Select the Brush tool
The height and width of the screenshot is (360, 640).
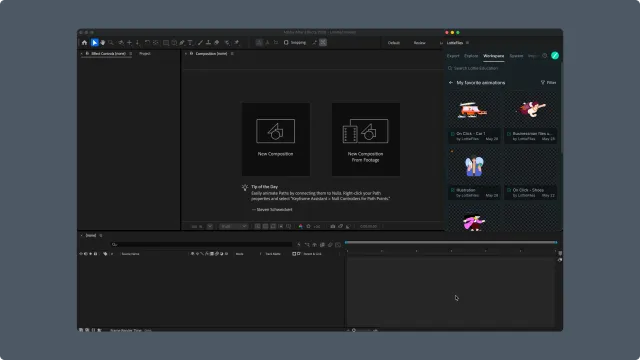200,42
